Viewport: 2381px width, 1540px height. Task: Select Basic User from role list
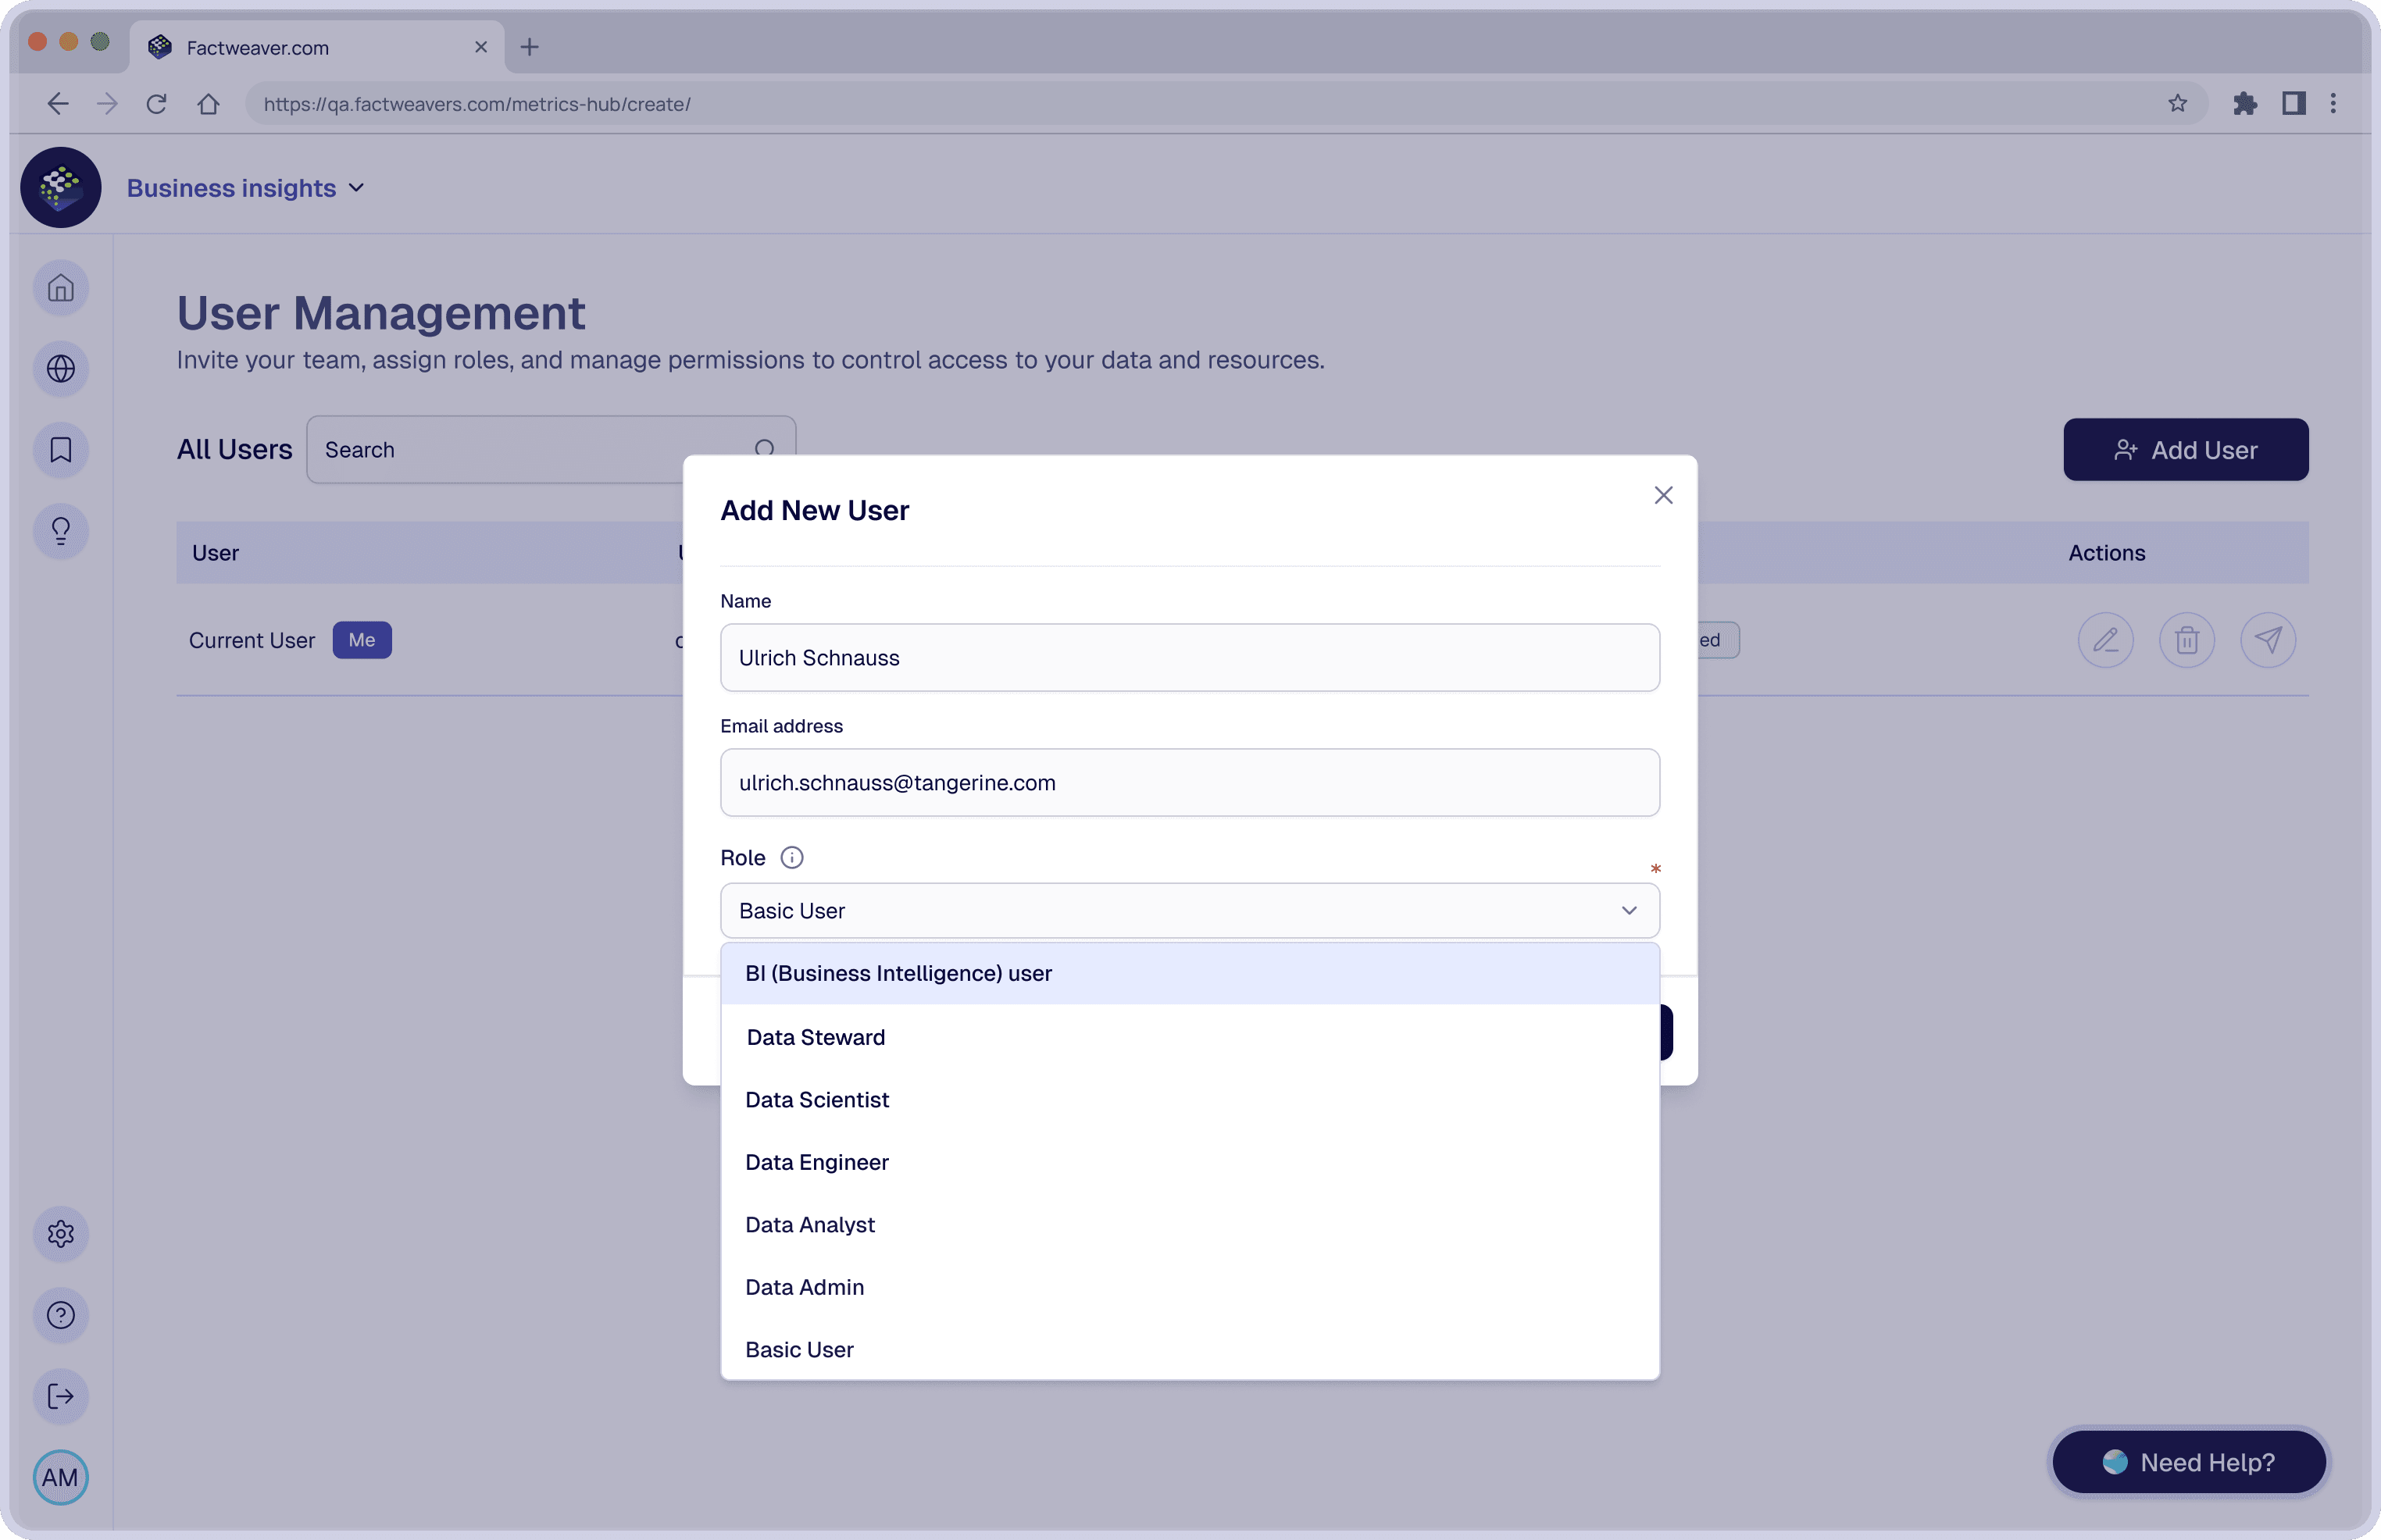(x=1189, y=1350)
